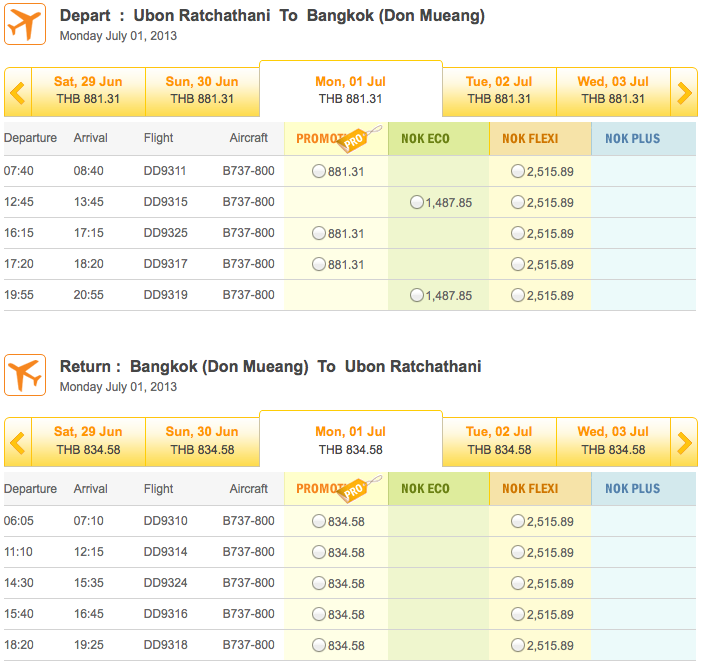Click the airplane icon beside Return heading
This screenshot has height=664, width=702.
tap(25, 375)
